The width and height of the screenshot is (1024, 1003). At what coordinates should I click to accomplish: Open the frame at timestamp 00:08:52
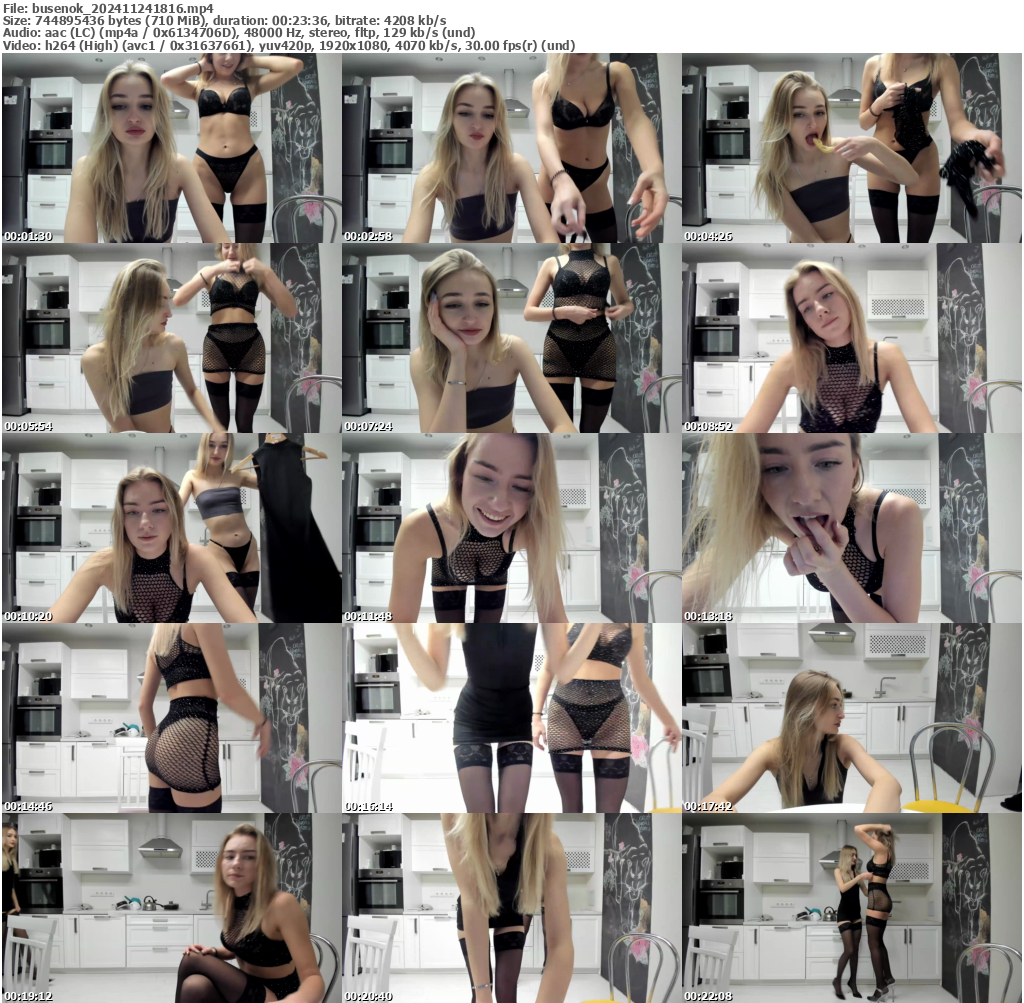pos(852,338)
